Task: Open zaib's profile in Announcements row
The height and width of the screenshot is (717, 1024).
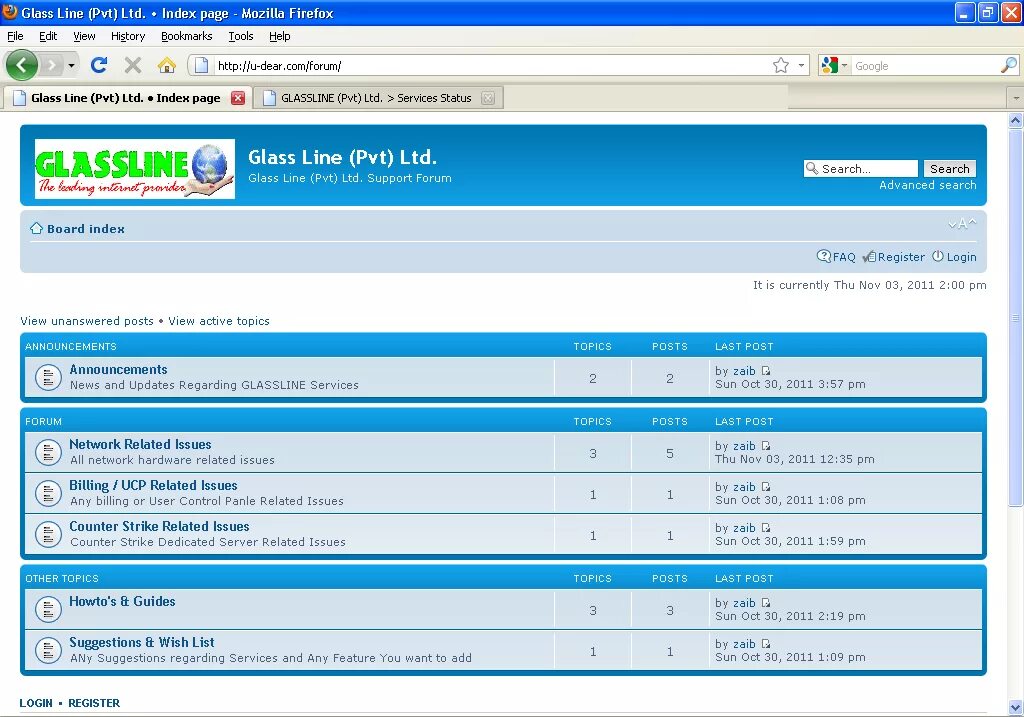Action: 744,371
